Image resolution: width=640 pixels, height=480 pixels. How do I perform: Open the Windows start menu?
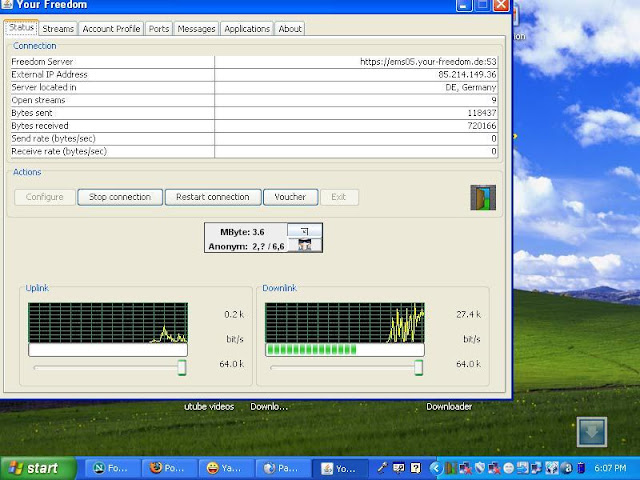point(39,468)
